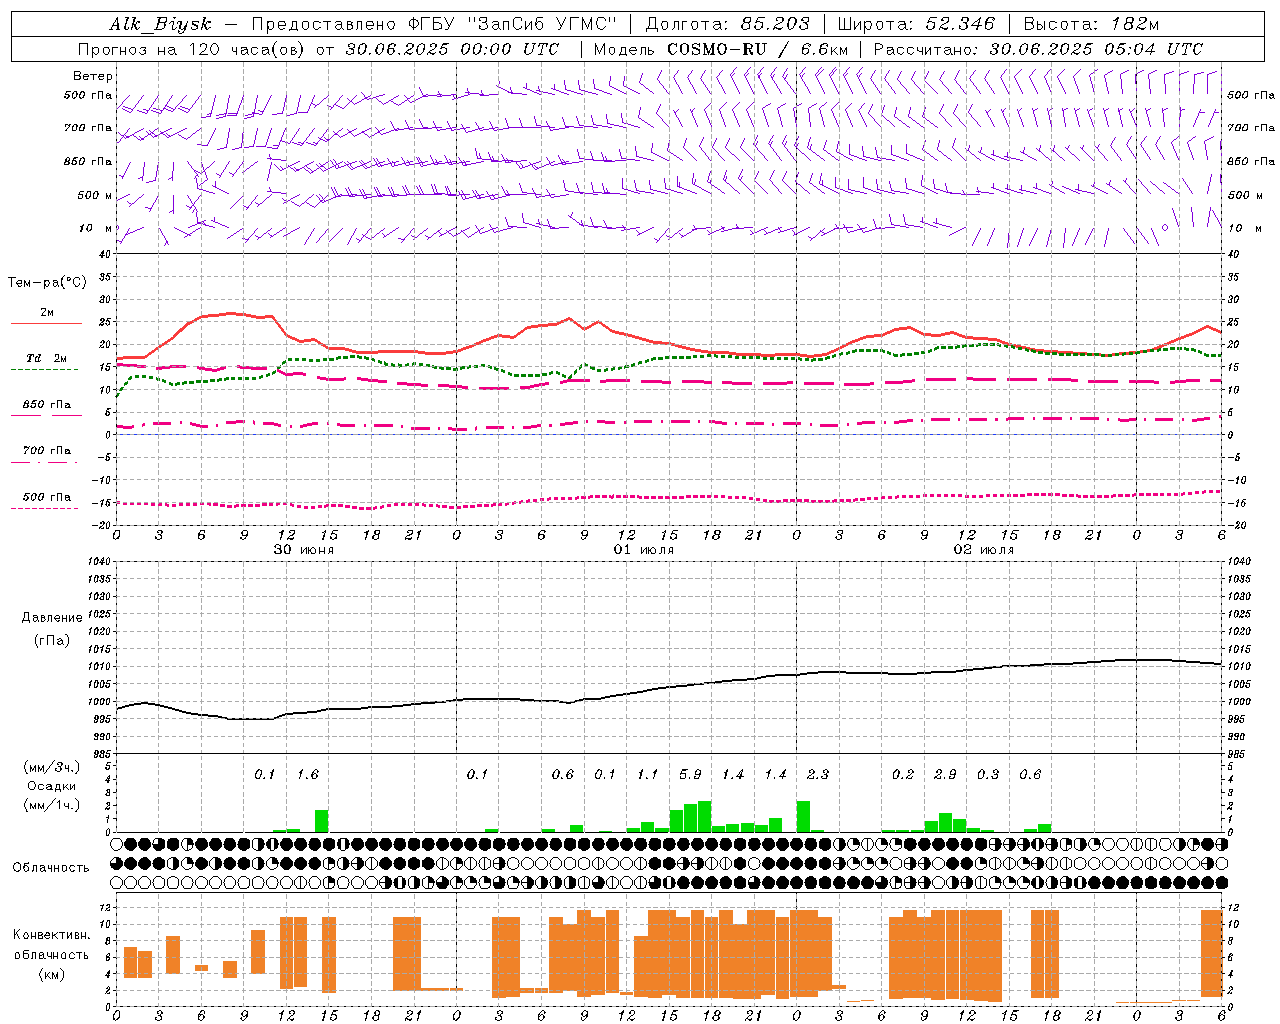Click the "Тем-ра(°C)" temperature panel label

47,283
